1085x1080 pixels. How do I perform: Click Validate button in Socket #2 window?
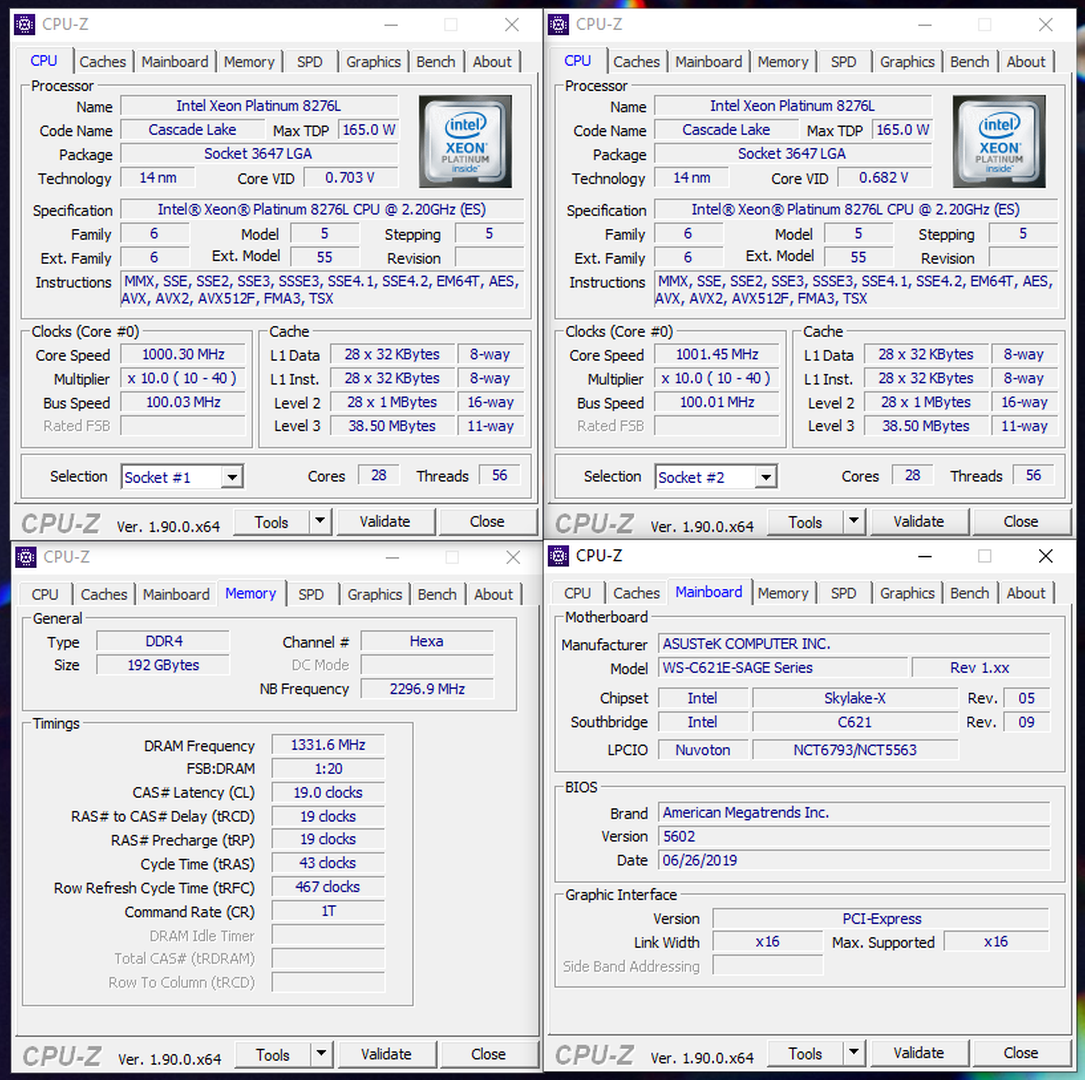pos(918,521)
